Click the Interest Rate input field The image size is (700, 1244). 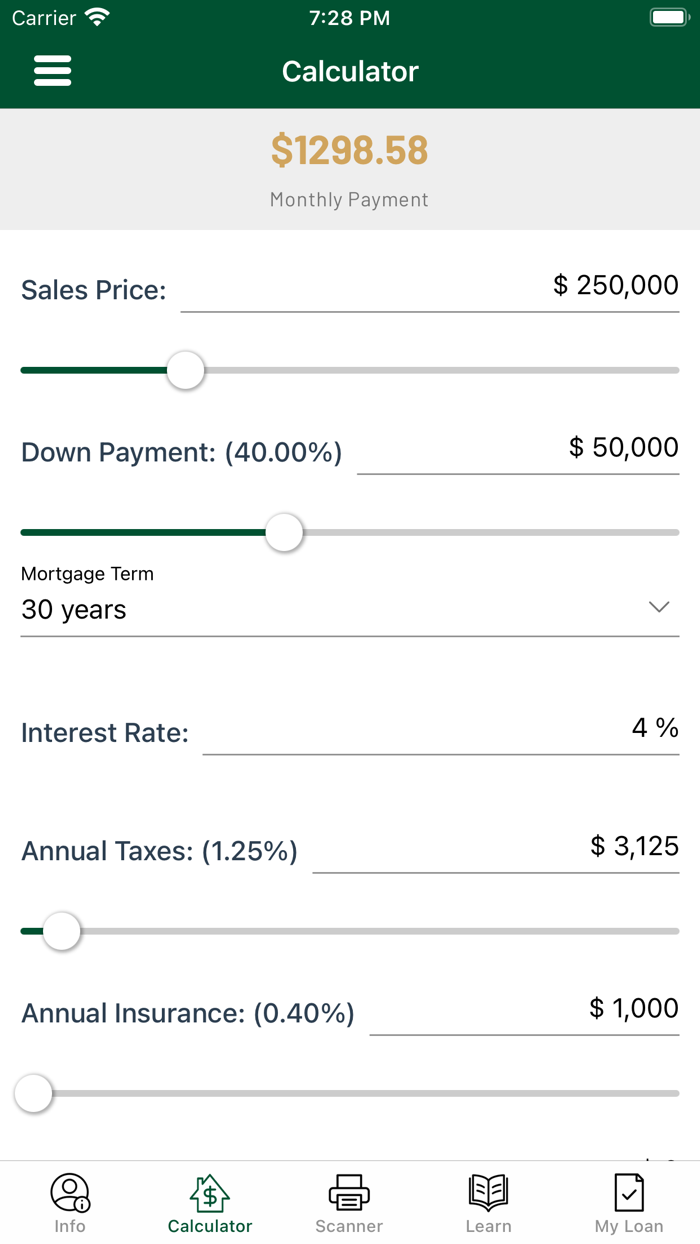coord(440,732)
